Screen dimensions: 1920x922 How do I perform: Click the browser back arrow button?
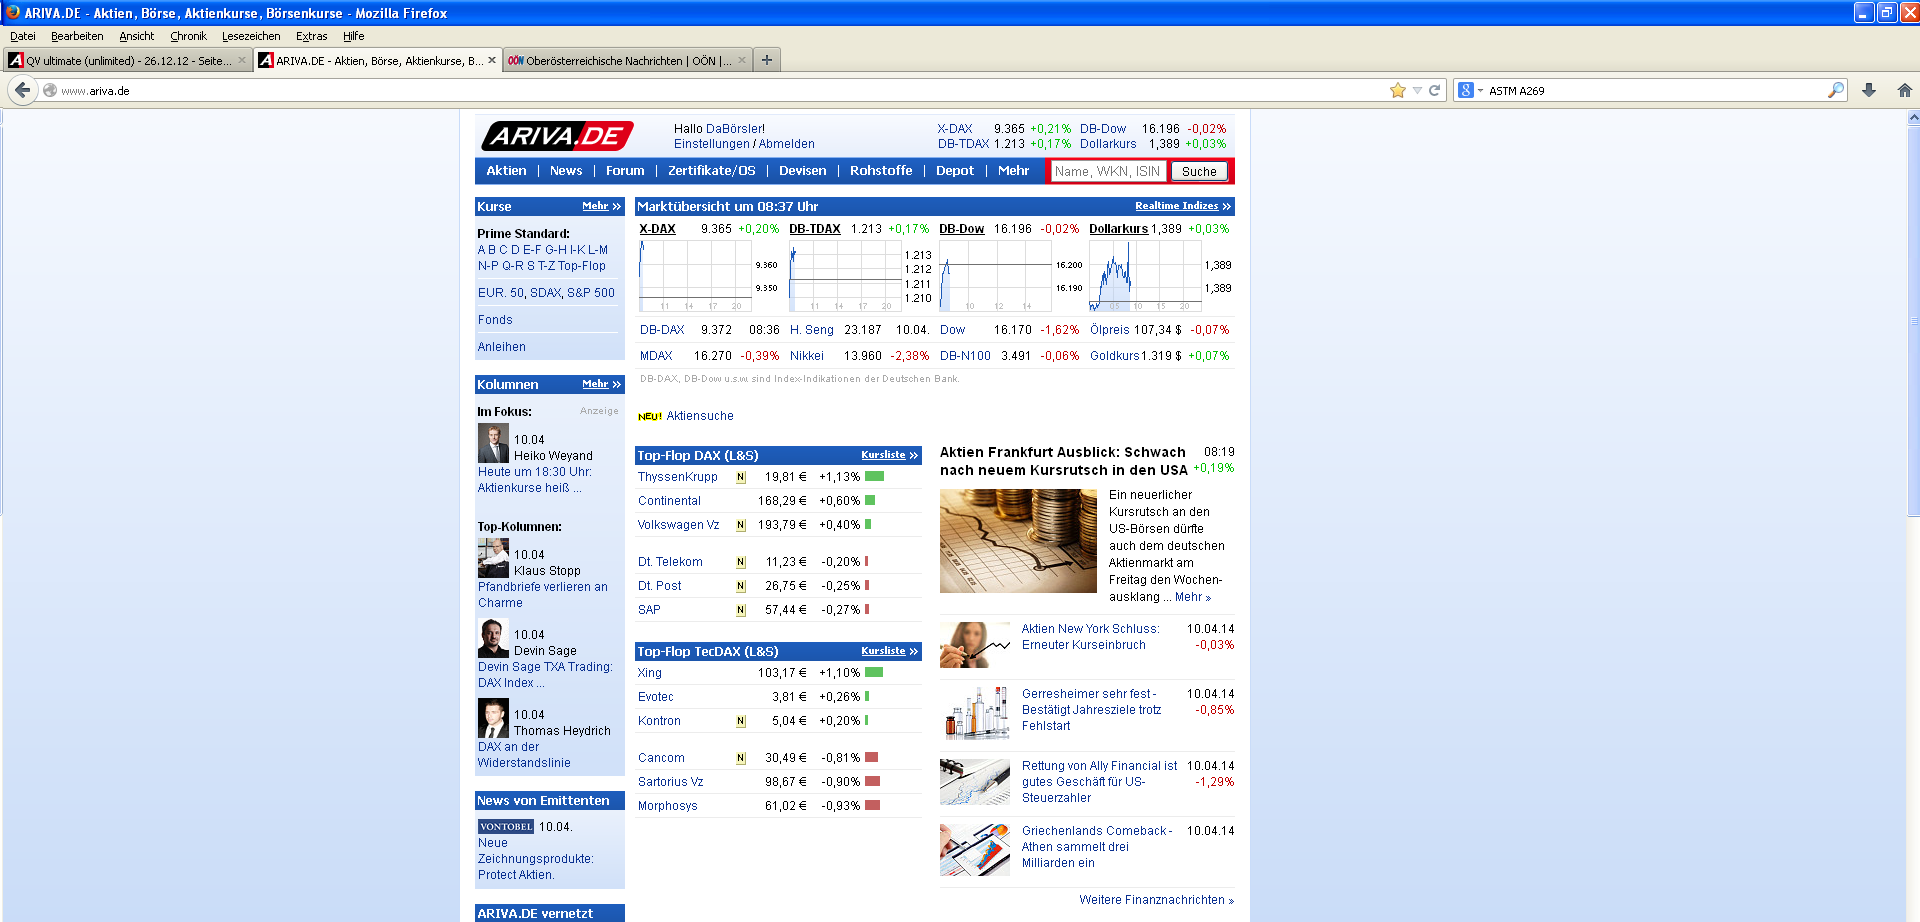(22, 90)
